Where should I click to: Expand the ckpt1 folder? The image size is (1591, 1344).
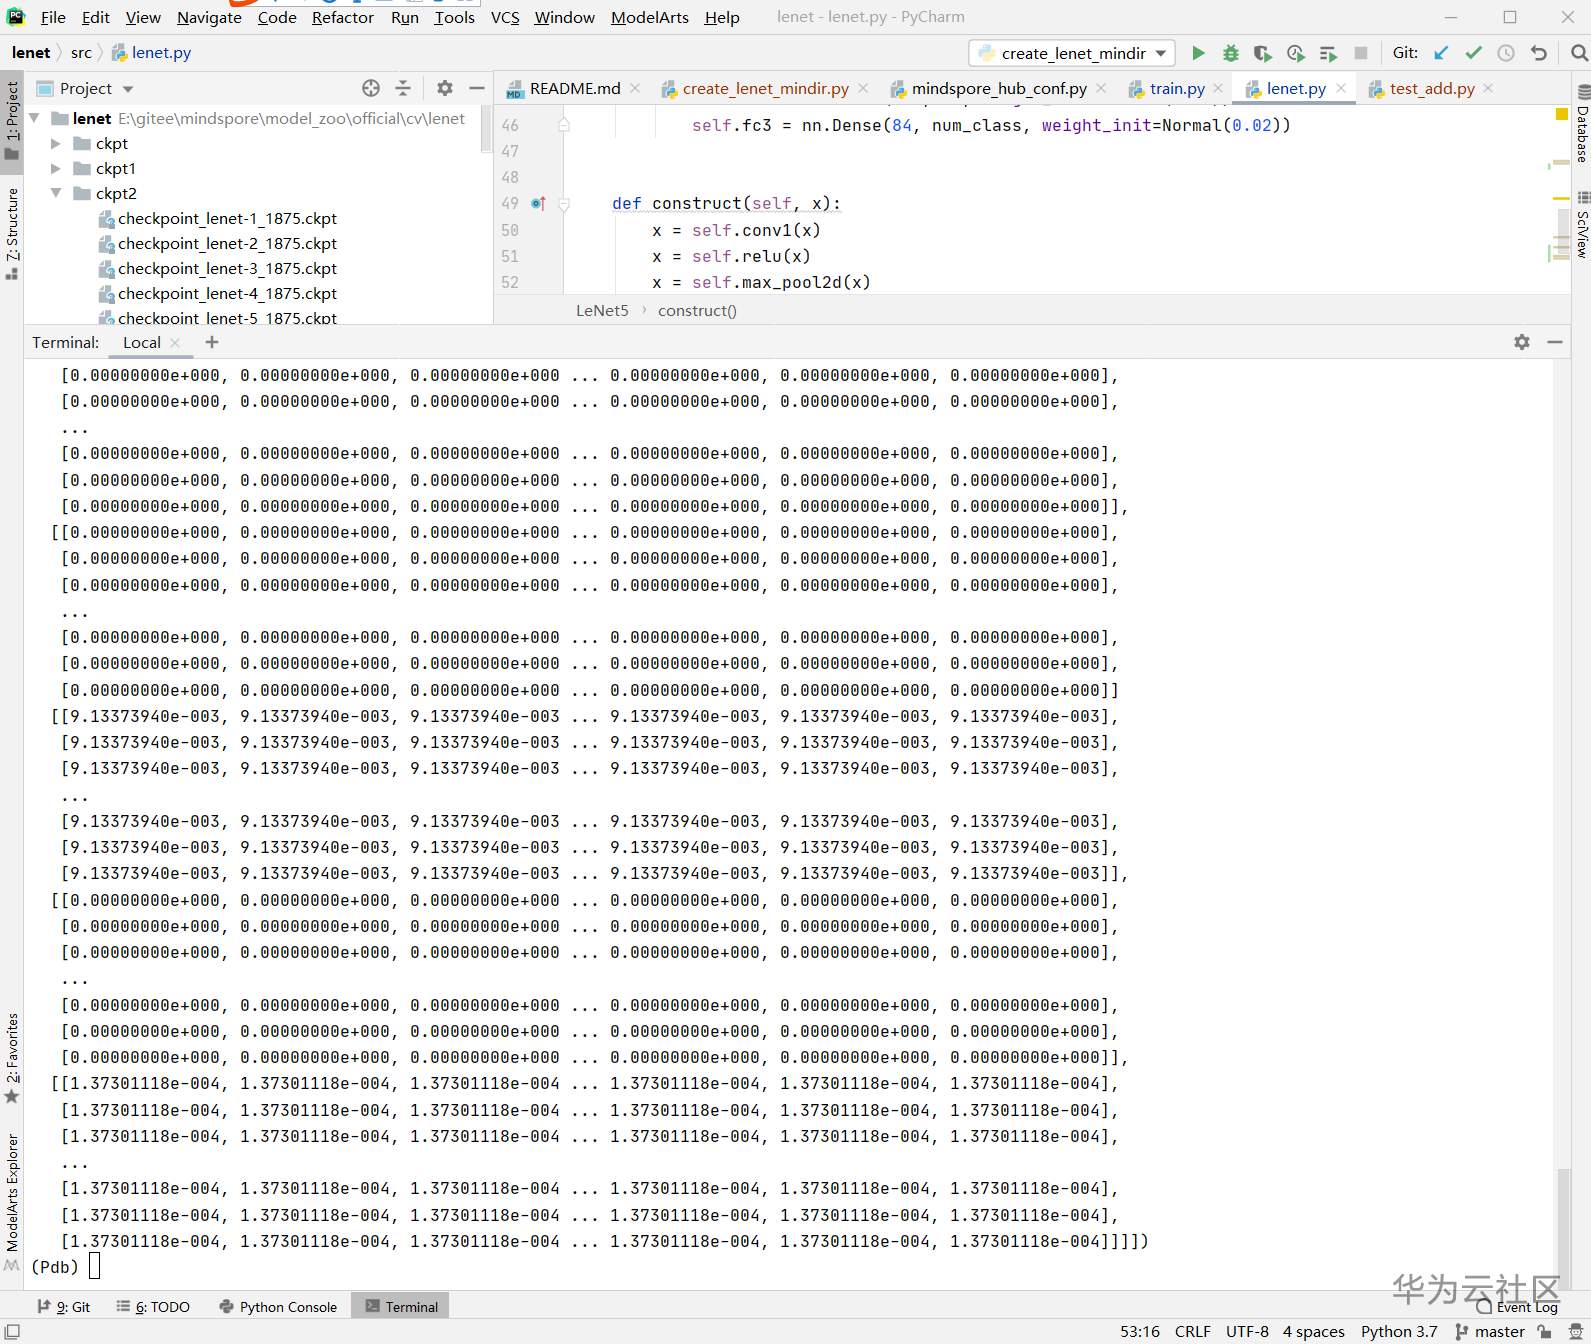[56, 168]
